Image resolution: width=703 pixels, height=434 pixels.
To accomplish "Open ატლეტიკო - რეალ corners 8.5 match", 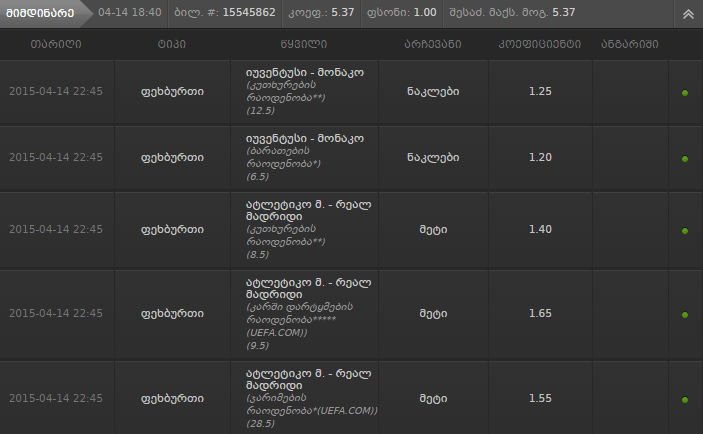I will coord(308,210).
